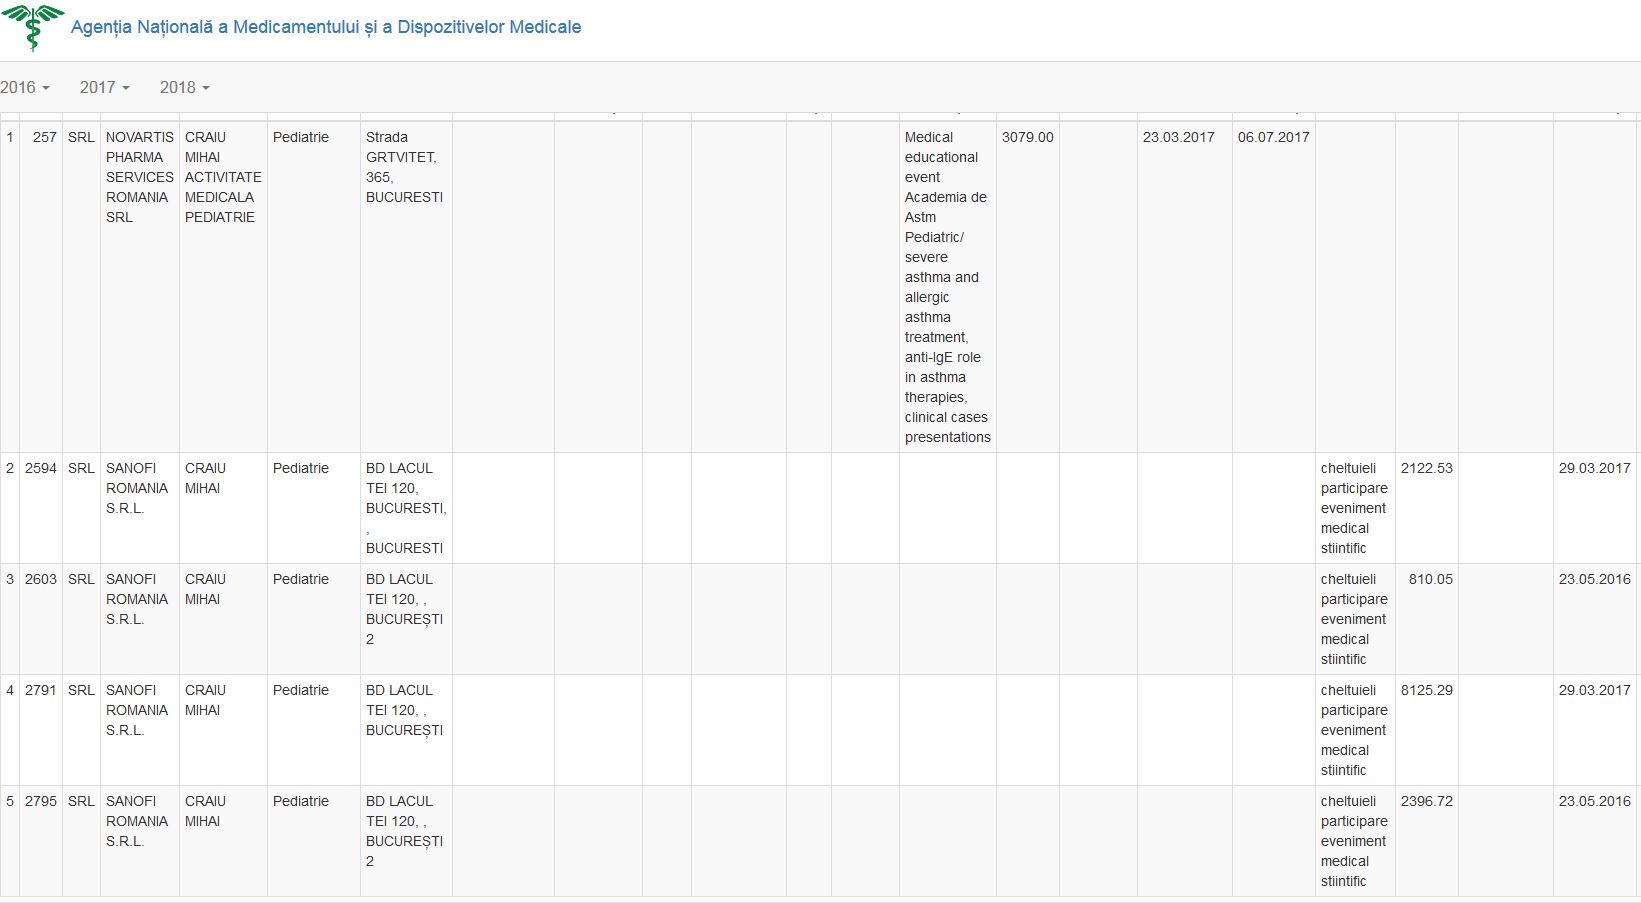Viewport: 1641px width, 903px height.
Task: Click the 8125.29 amount value
Action: [1426, 690]
